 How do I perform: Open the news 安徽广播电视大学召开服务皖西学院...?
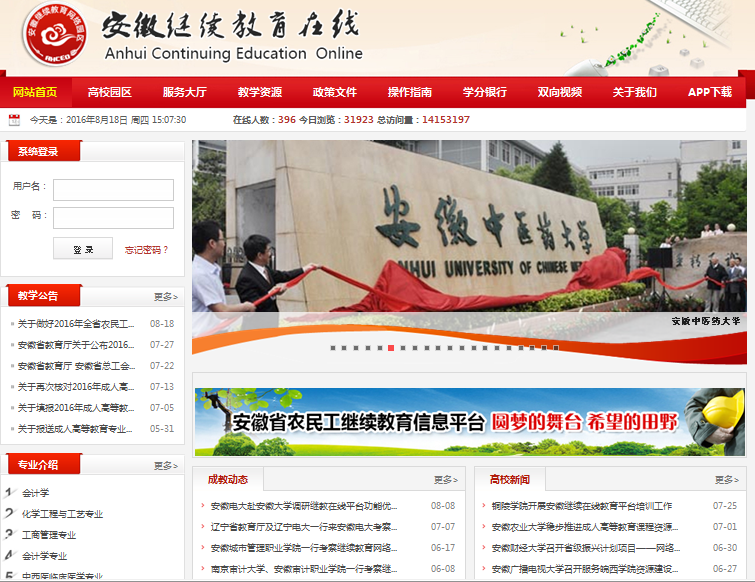coord(585,569)
